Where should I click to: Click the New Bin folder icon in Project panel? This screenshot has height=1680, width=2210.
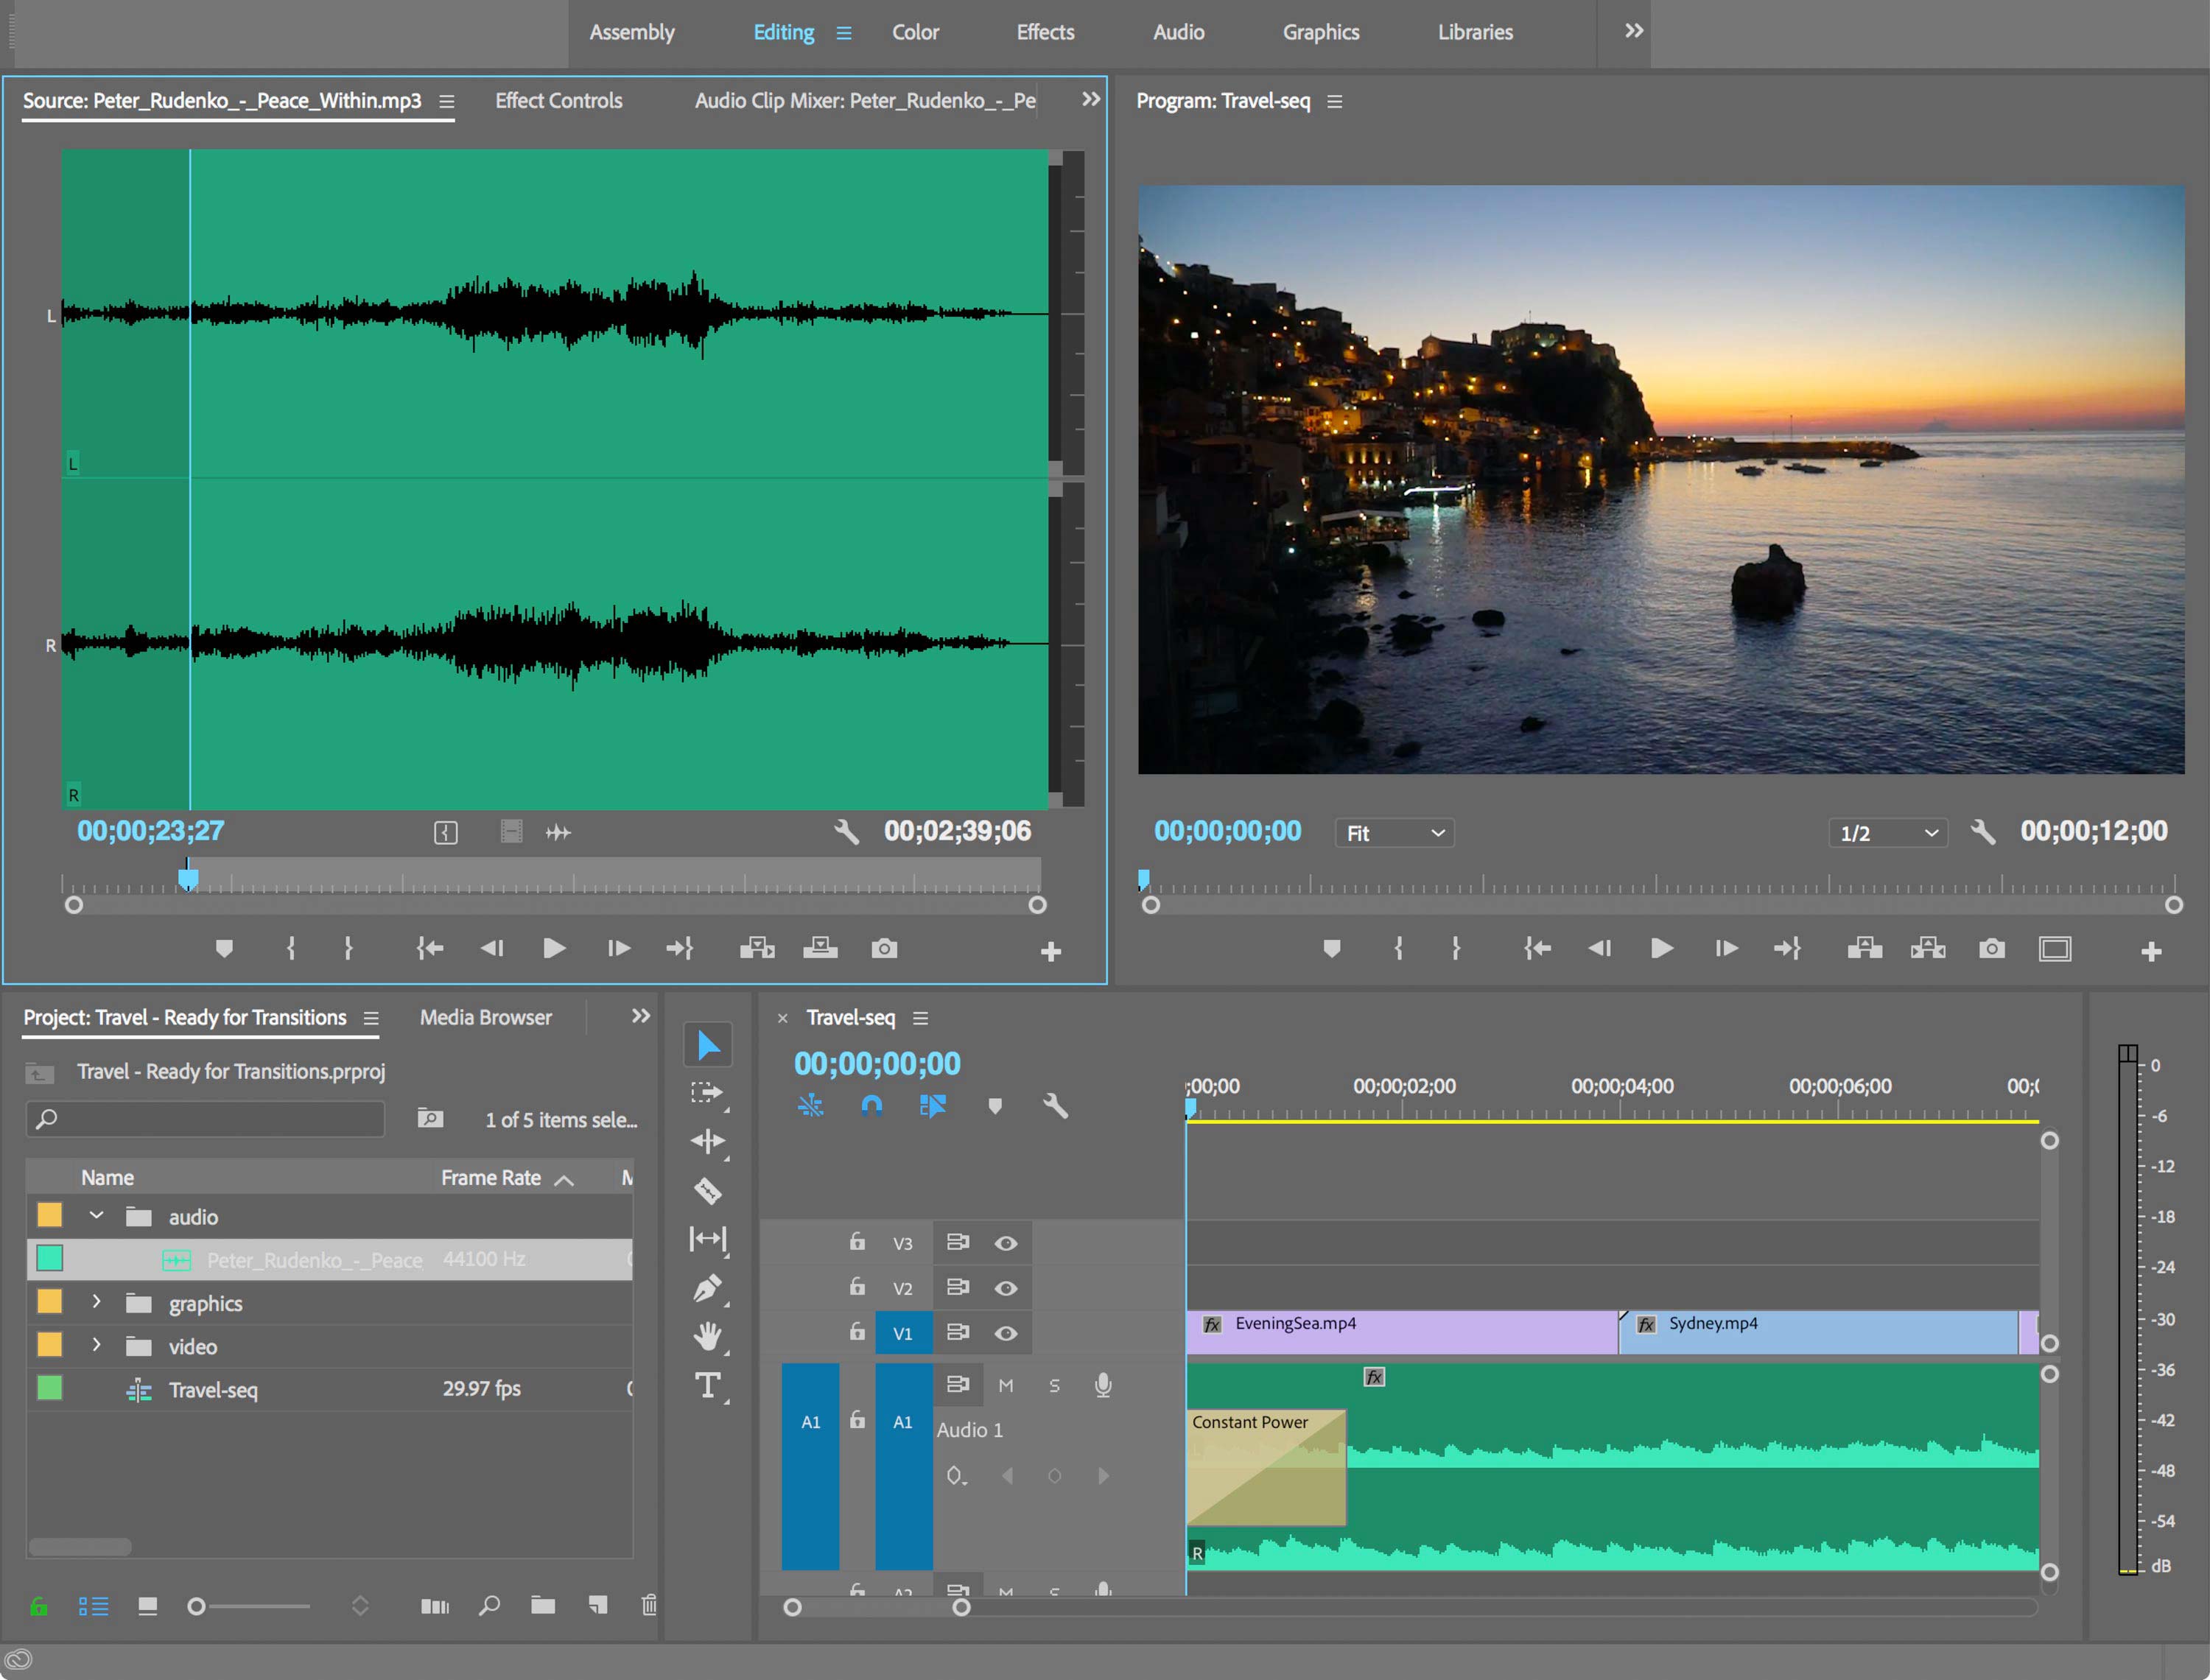pyautogui.click(x=543, y=1605)
